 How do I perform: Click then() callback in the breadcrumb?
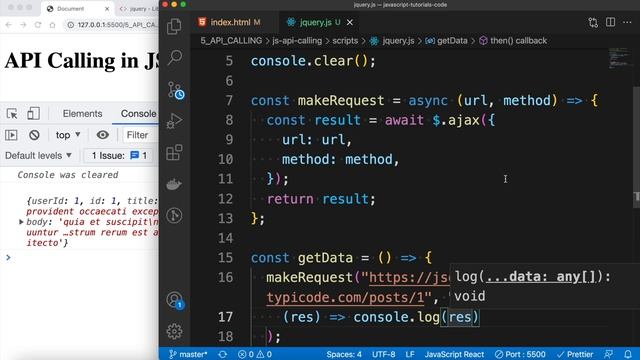513,41
